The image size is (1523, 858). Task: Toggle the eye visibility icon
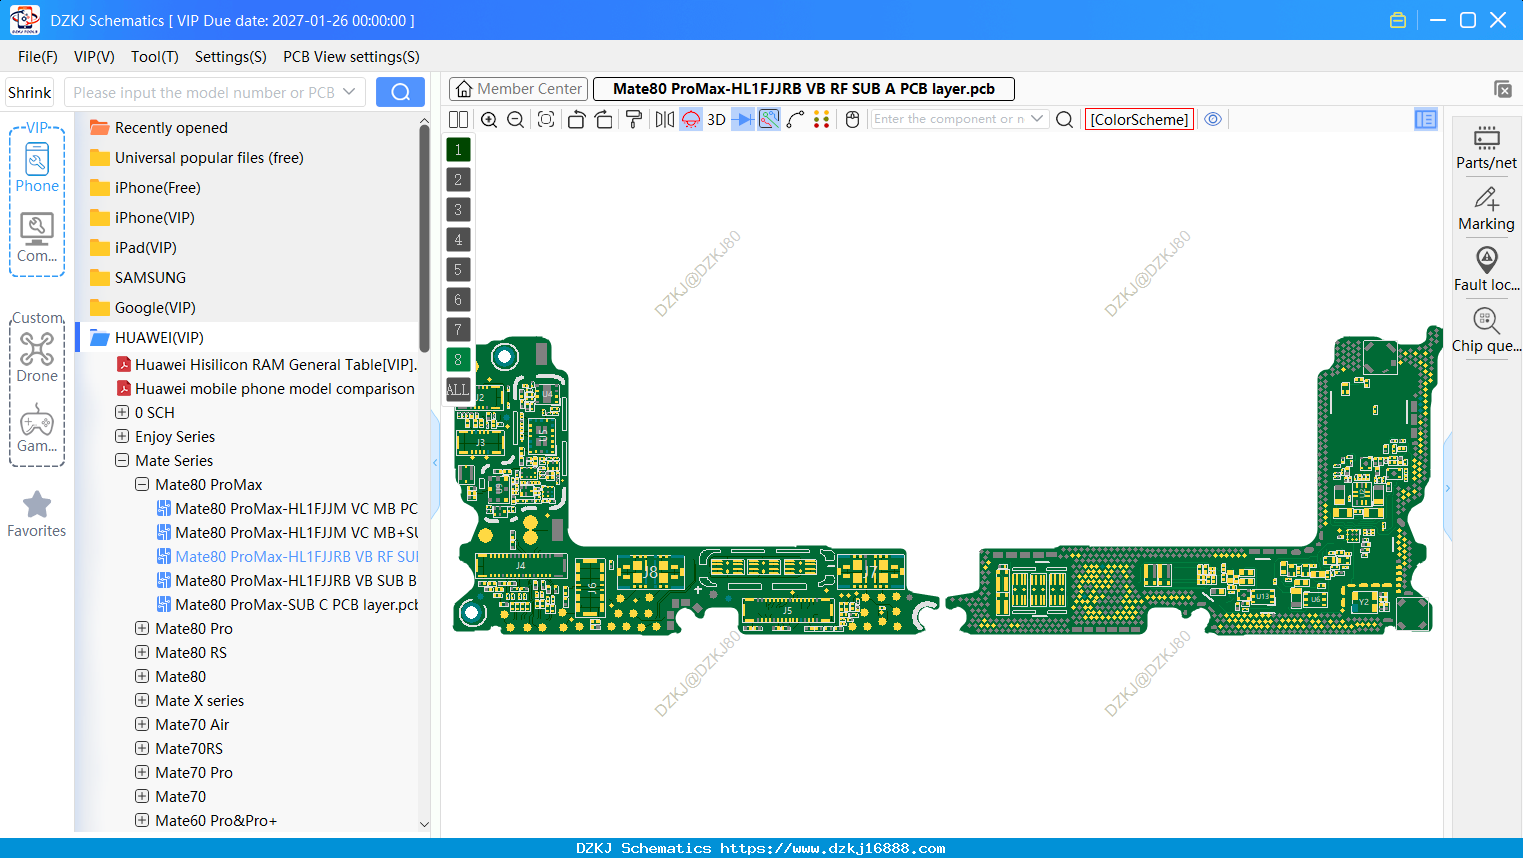pyautogui.click(x=1213, y=119)
